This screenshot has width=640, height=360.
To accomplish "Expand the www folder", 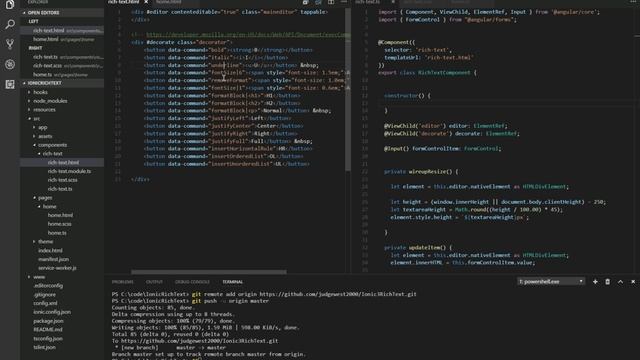I will pos(39,277).
